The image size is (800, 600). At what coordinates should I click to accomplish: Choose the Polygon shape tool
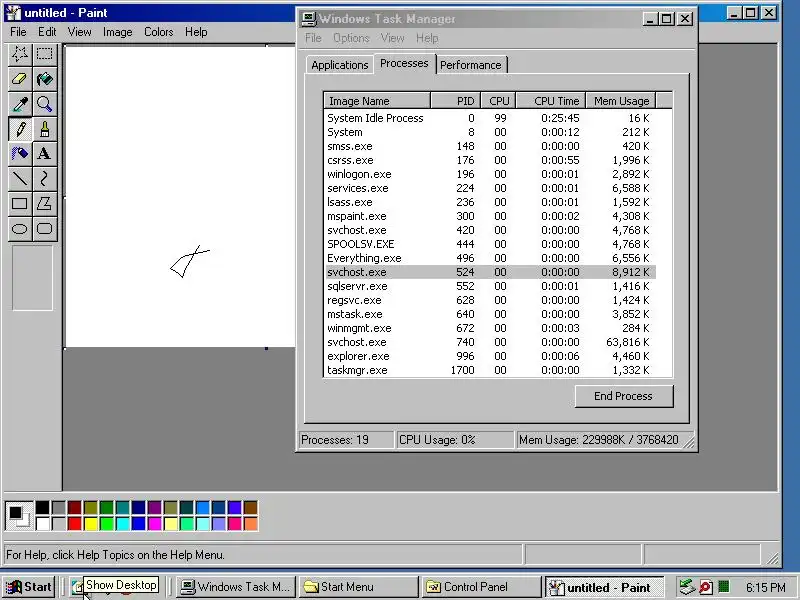(x=44, y=204)
